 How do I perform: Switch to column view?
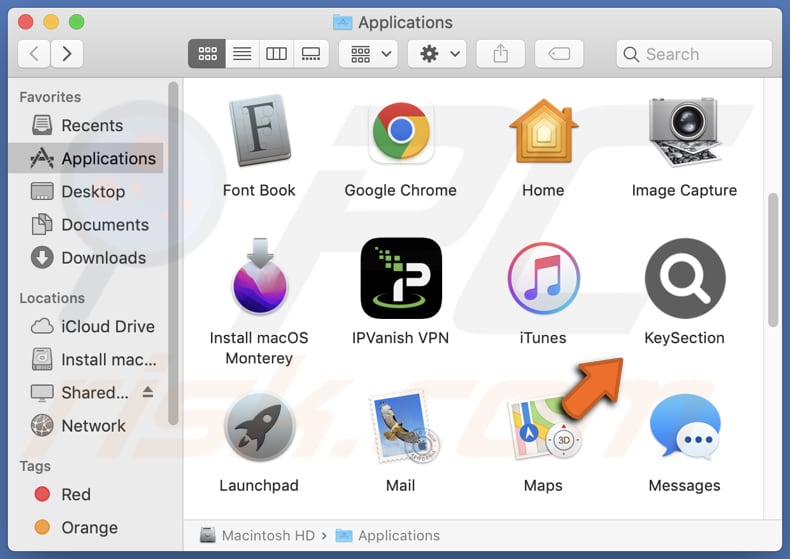click(x=276, y=53)
